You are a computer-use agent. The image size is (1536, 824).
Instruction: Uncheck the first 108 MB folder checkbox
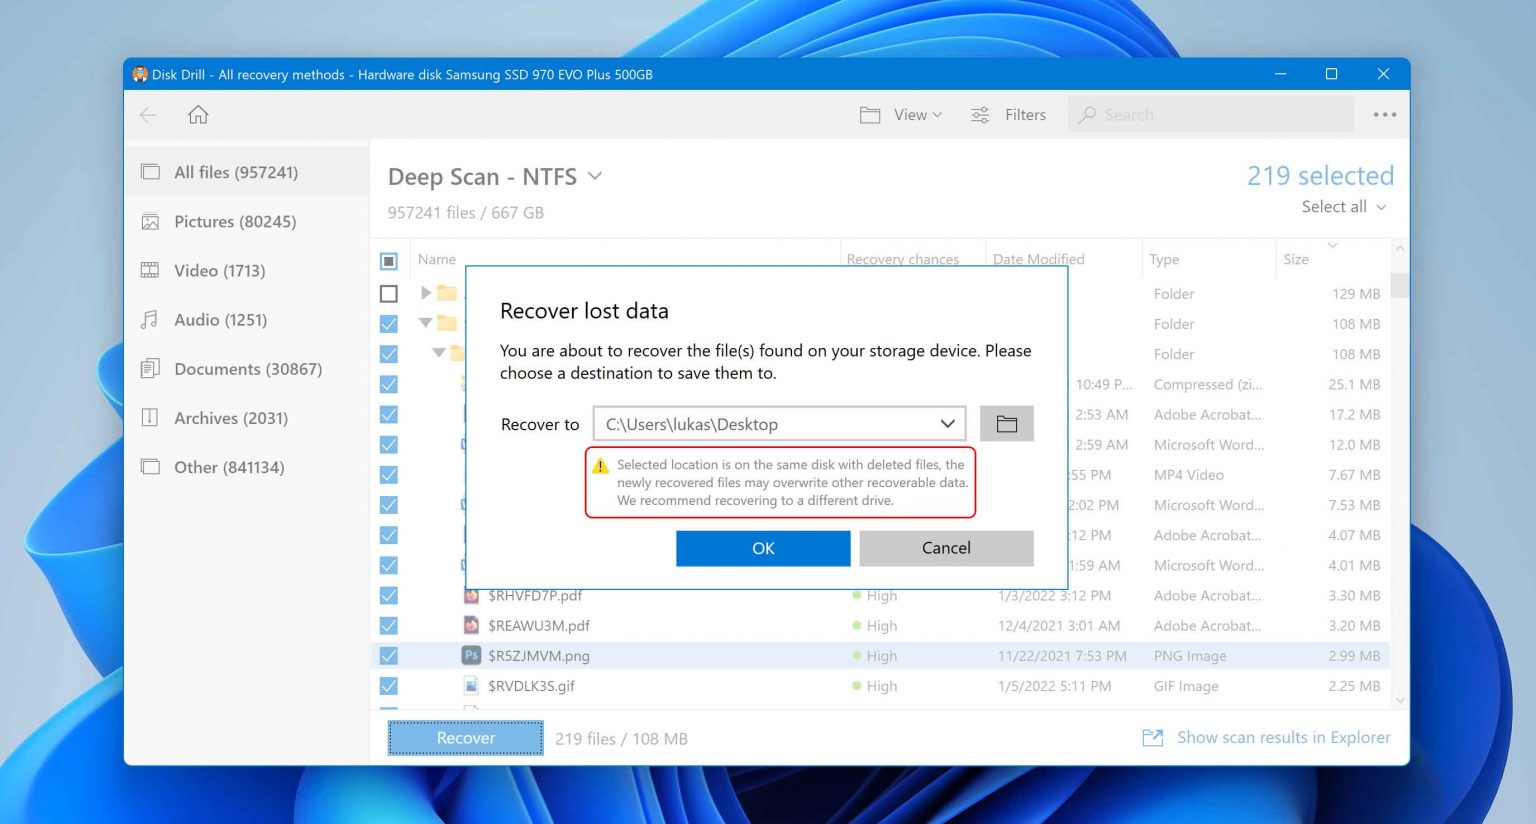389,324
